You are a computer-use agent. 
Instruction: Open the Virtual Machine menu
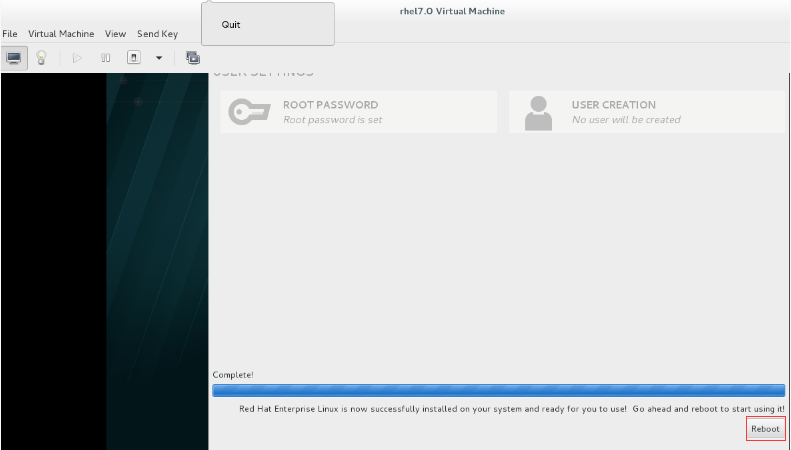(x=61, y=34)
